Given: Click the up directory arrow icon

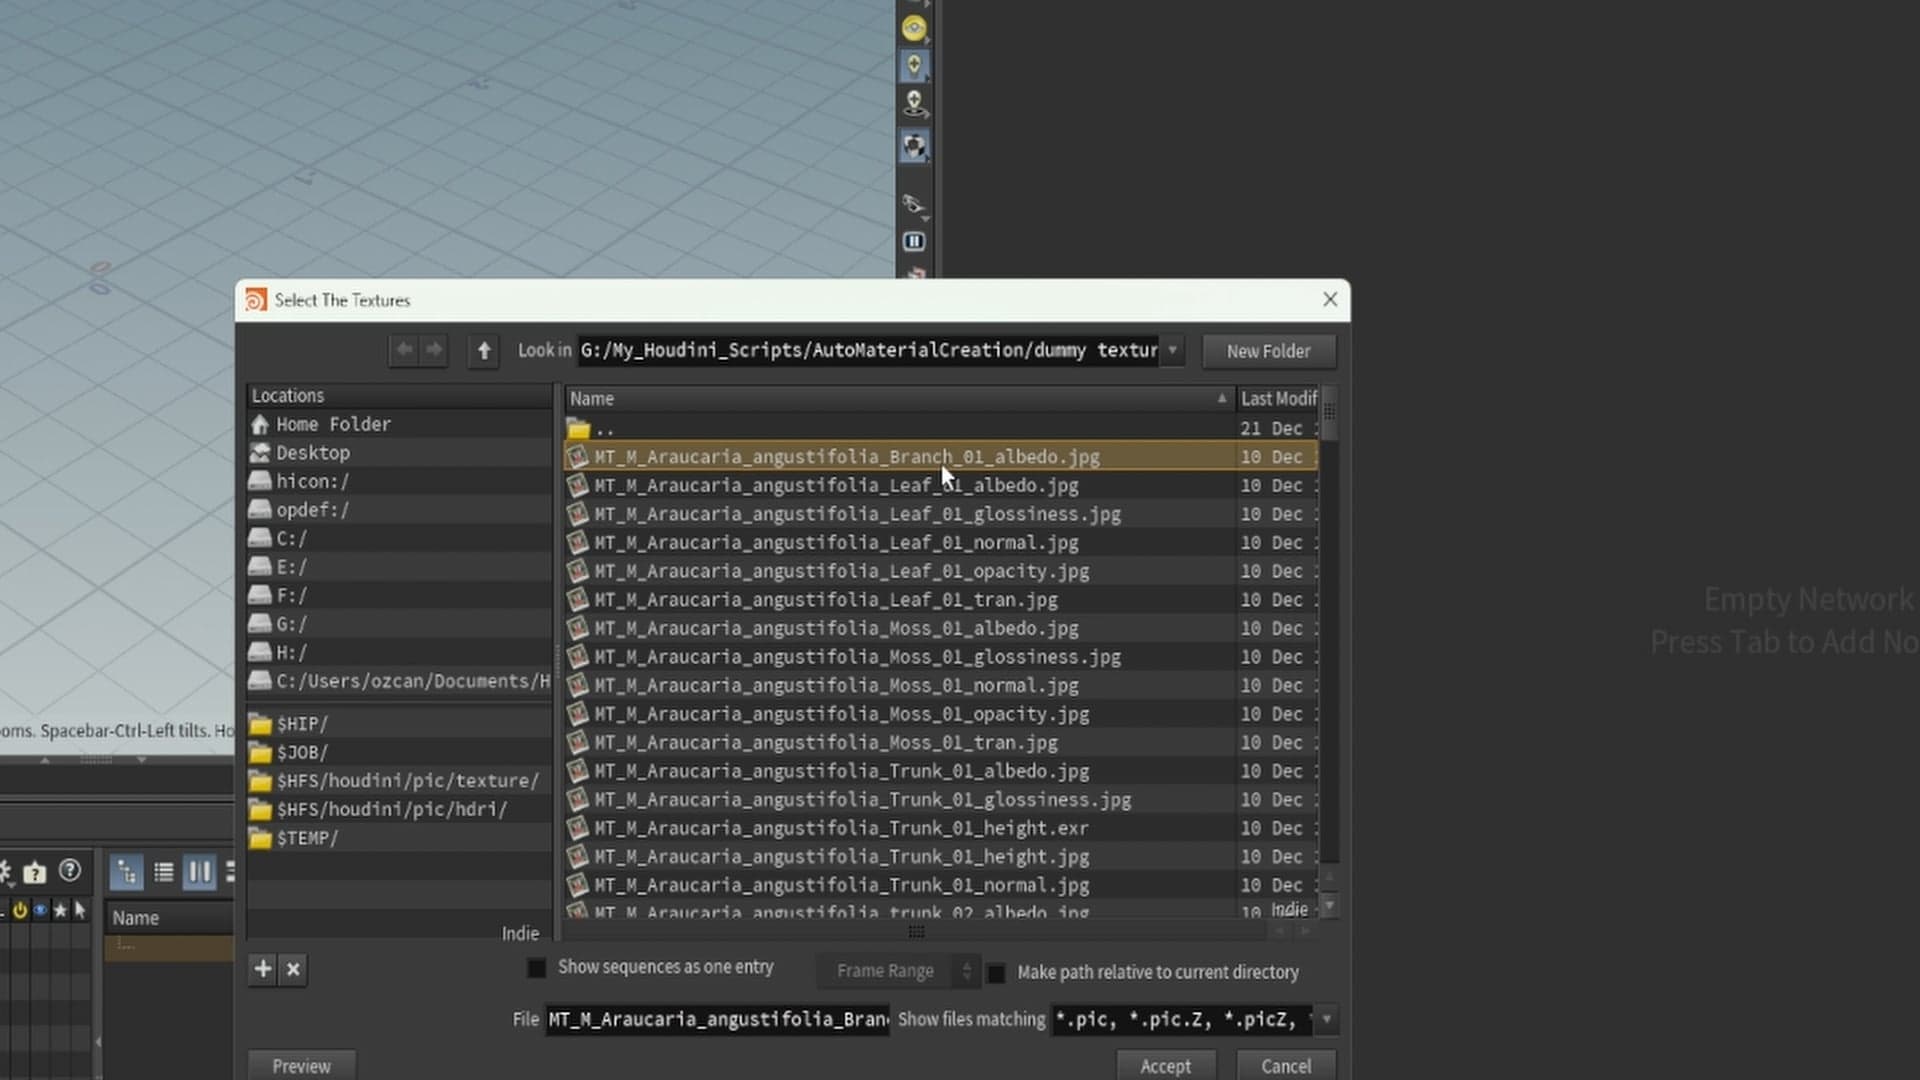Looking at the screenshot, I should [x=484, y=351].
